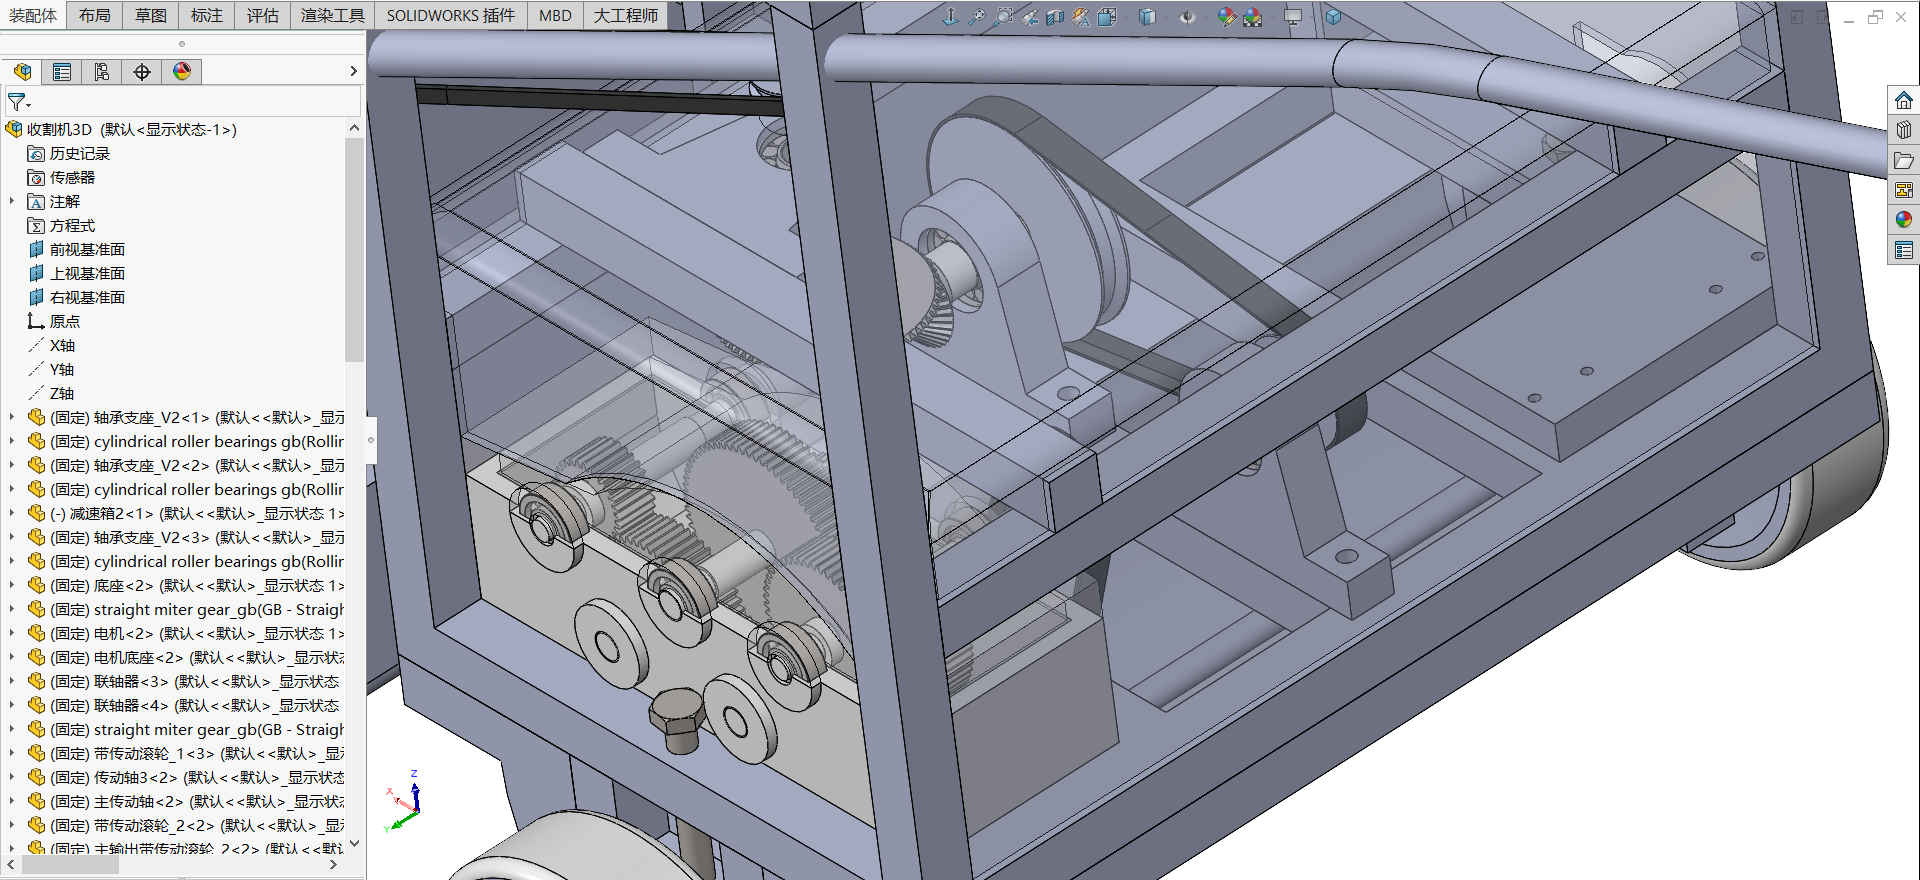The width and height of the screenshot is (1920, 880).
Task: Switch to the 渲染工具 tab
Action: click(x=333, y=15)
